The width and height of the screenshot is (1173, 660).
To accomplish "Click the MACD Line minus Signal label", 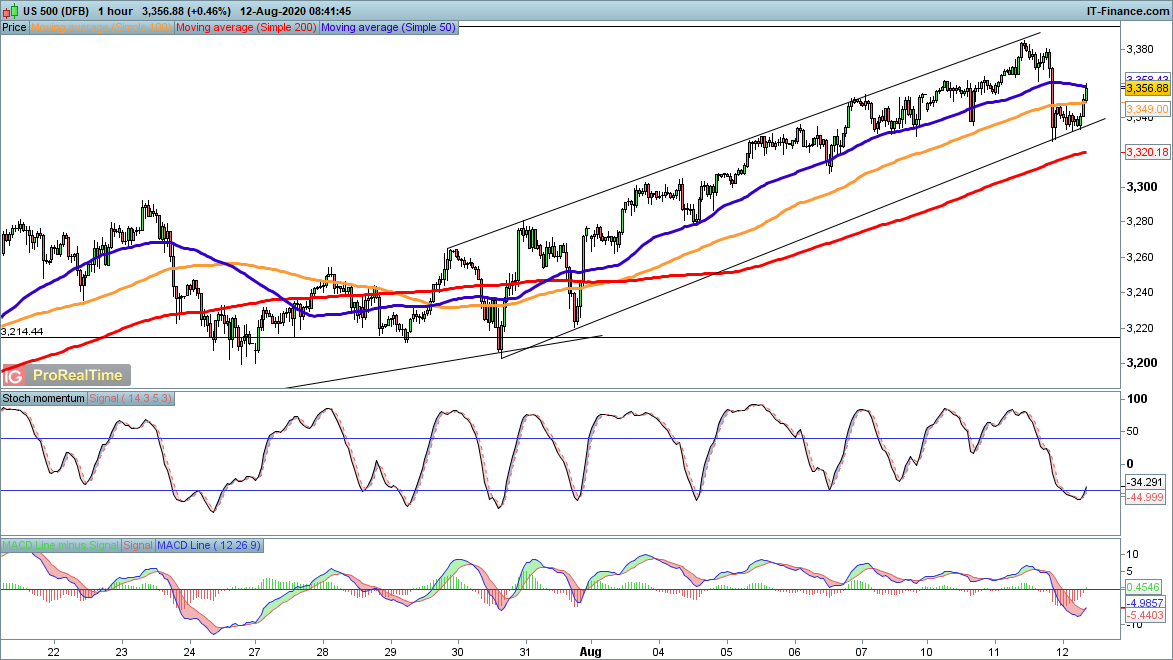I will [60, 545].
